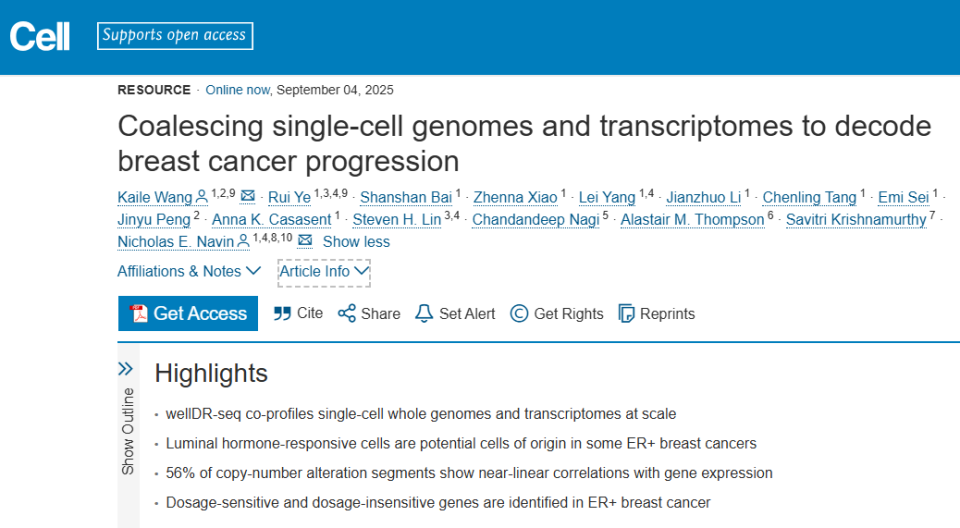
Task: Click the PDF Get Access button
Action: [188, 313]
